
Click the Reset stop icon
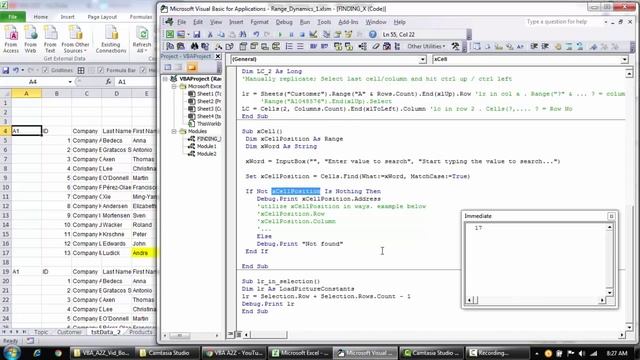pyautogui.click(x=302, y=35)
